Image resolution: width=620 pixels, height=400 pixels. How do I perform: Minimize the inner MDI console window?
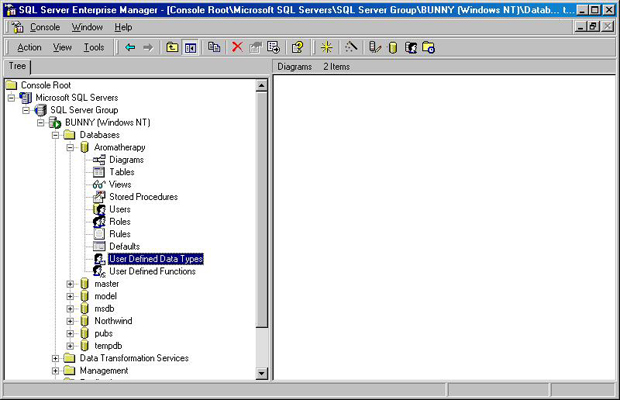click(x=580, y=26)
